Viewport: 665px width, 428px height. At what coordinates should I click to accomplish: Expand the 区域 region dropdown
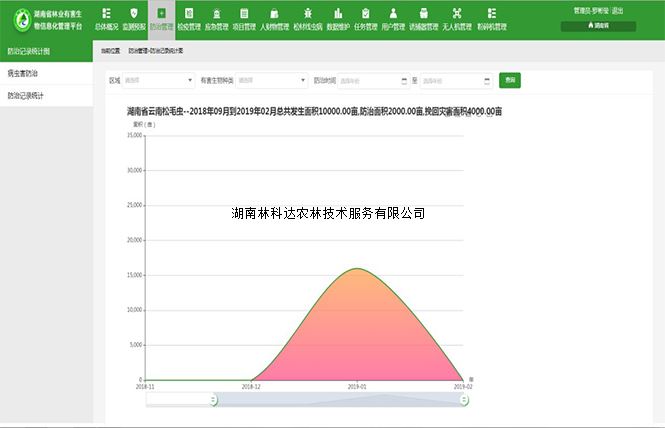[x=158, y=80]
